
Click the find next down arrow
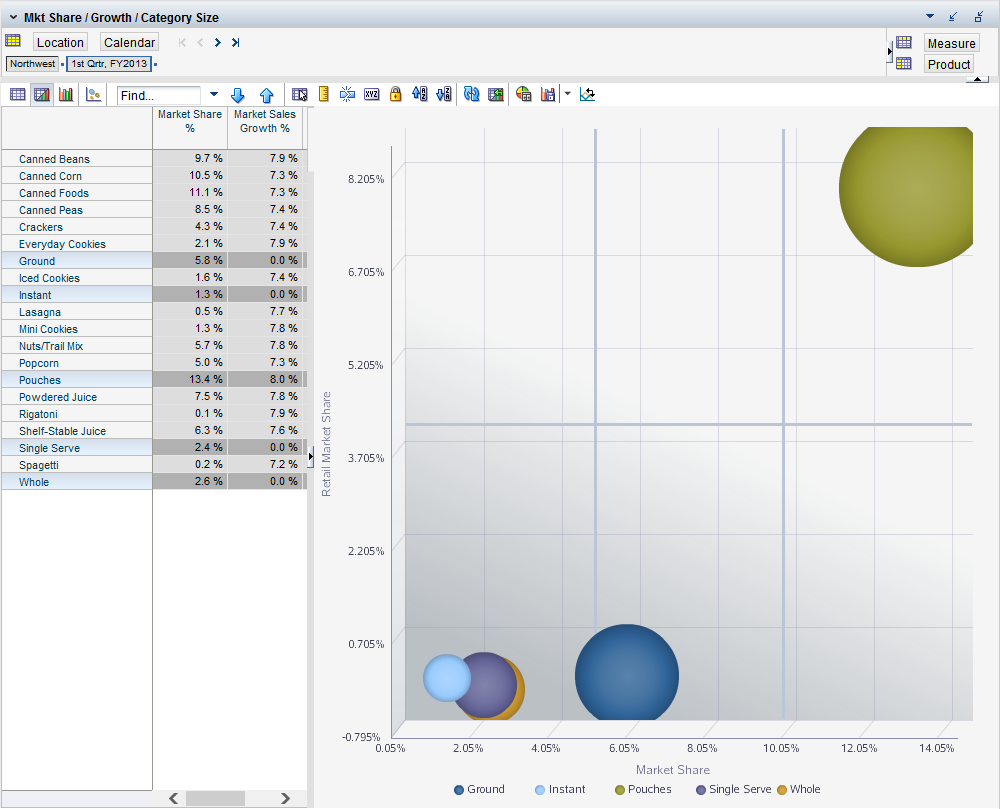[x=238, y=95]
